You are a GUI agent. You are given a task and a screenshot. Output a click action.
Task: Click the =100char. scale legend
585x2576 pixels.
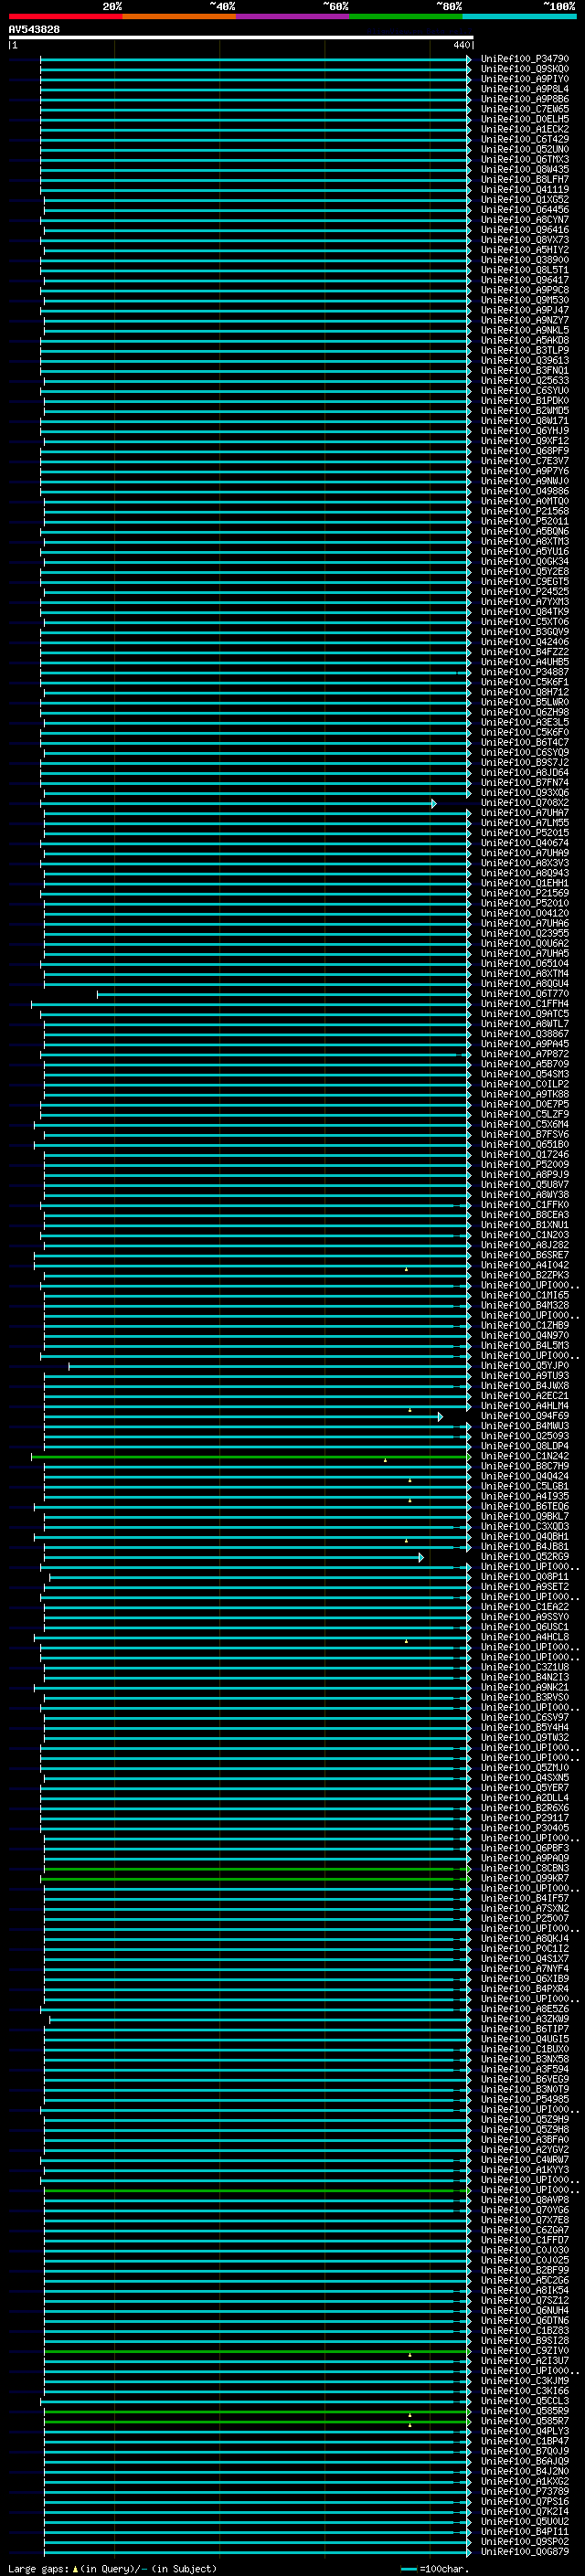point(434,2568)
